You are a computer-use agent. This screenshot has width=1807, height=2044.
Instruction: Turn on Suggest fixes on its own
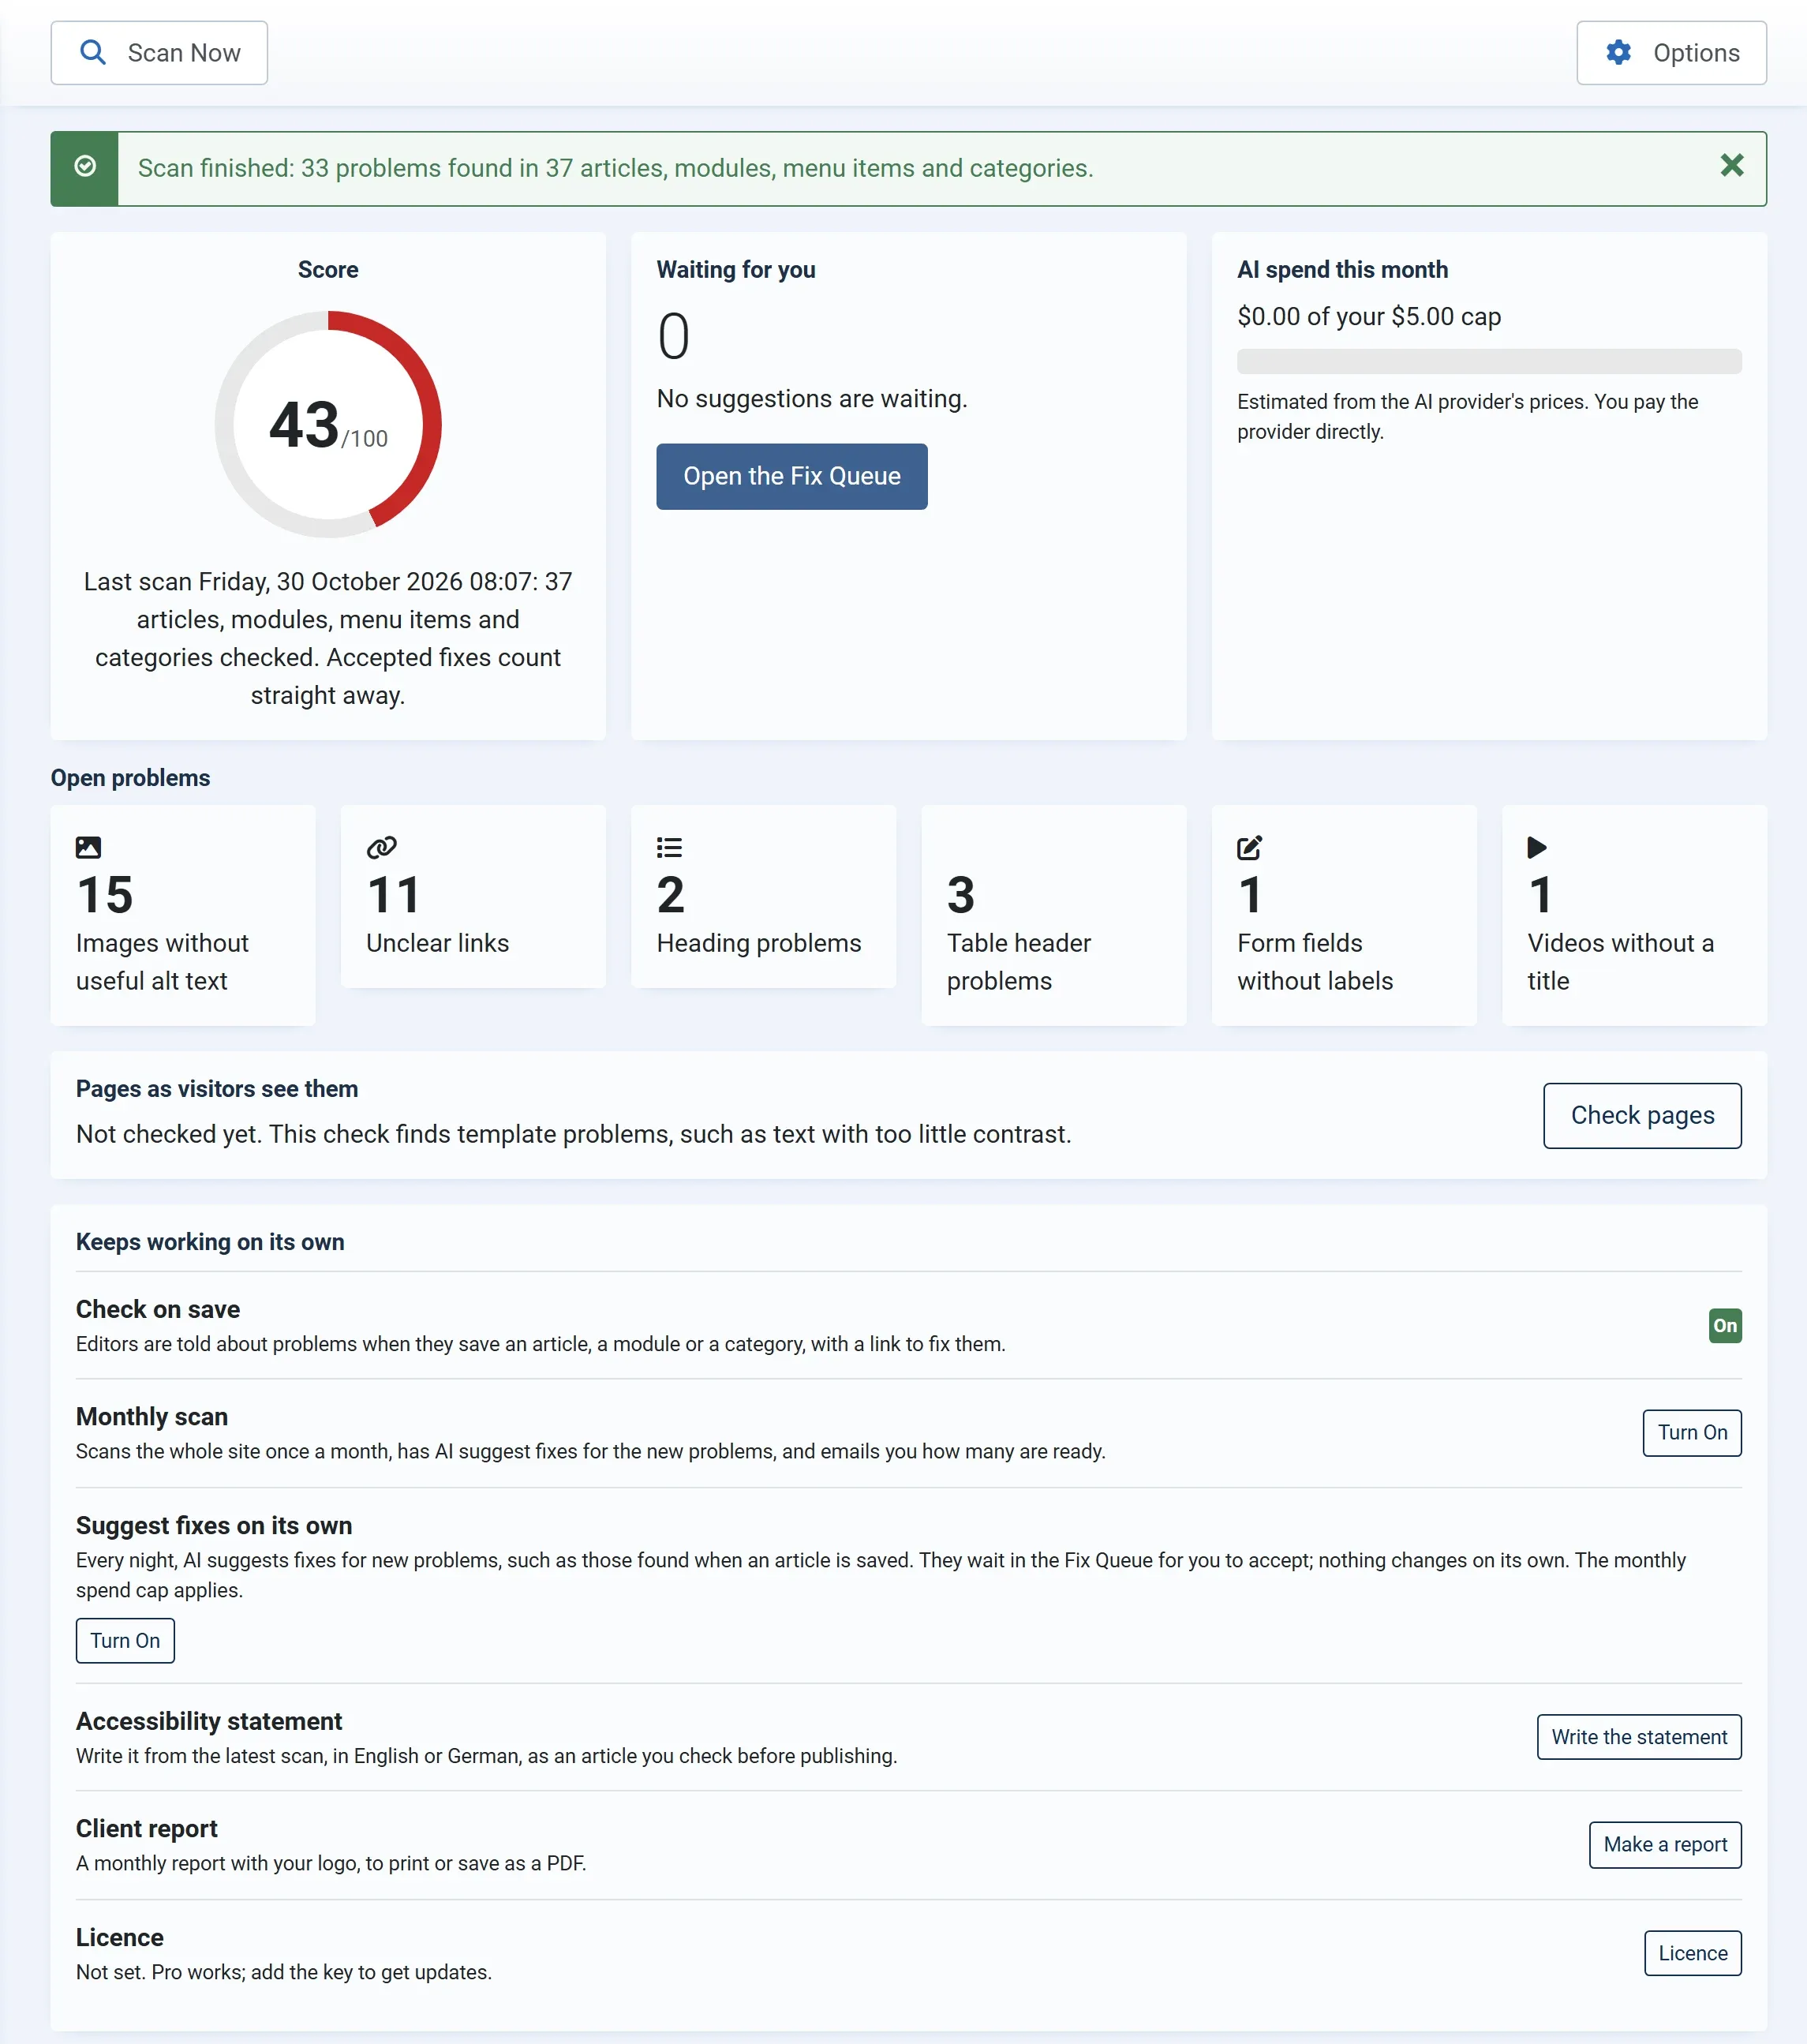click(125, 1640)
